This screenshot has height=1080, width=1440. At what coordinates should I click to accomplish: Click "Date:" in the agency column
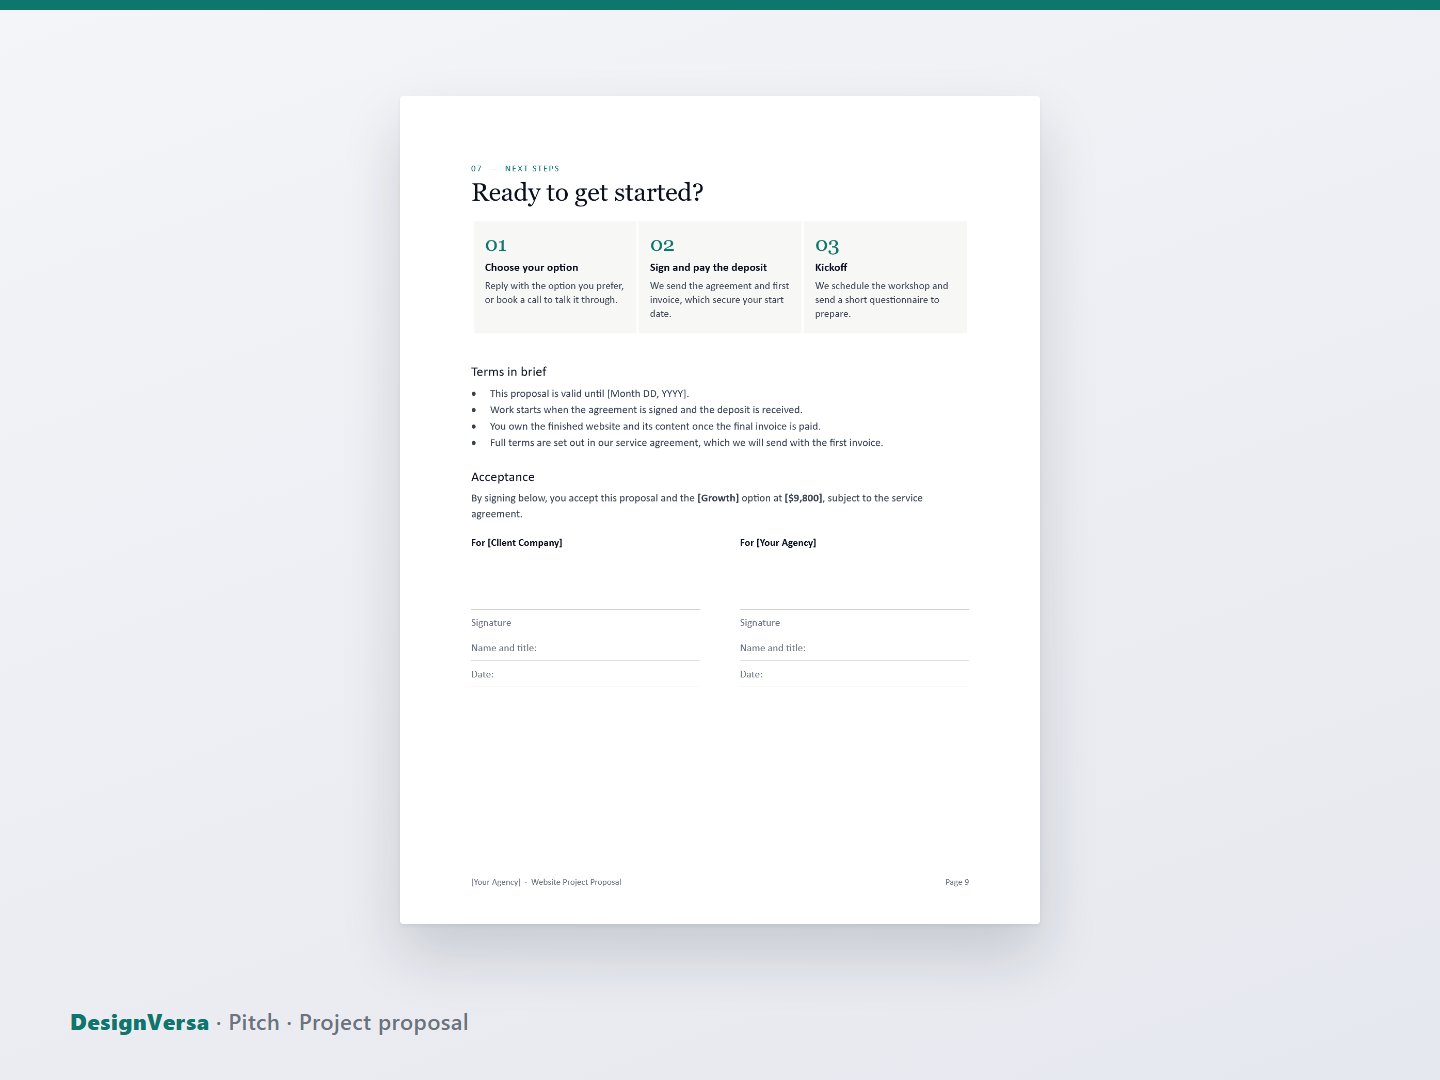pos(751,675)
